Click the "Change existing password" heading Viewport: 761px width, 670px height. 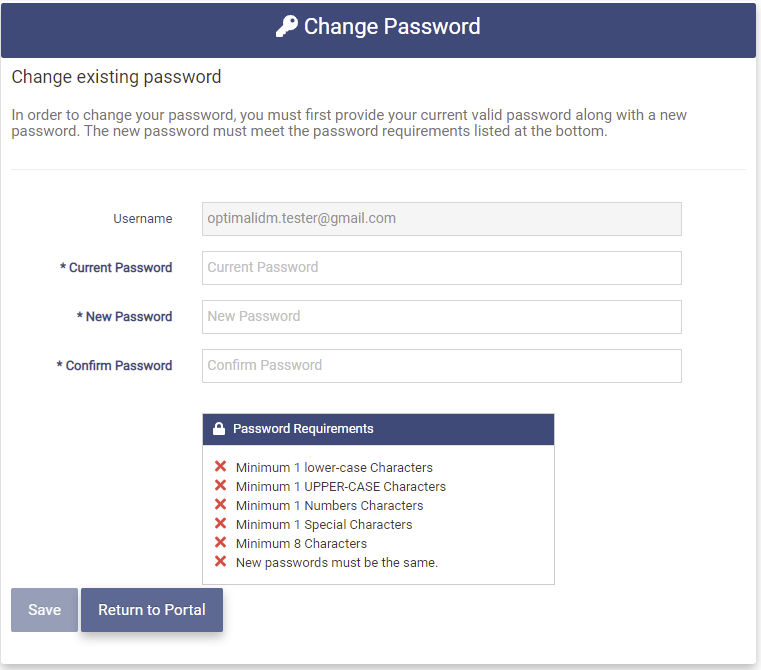pos(116,77)
